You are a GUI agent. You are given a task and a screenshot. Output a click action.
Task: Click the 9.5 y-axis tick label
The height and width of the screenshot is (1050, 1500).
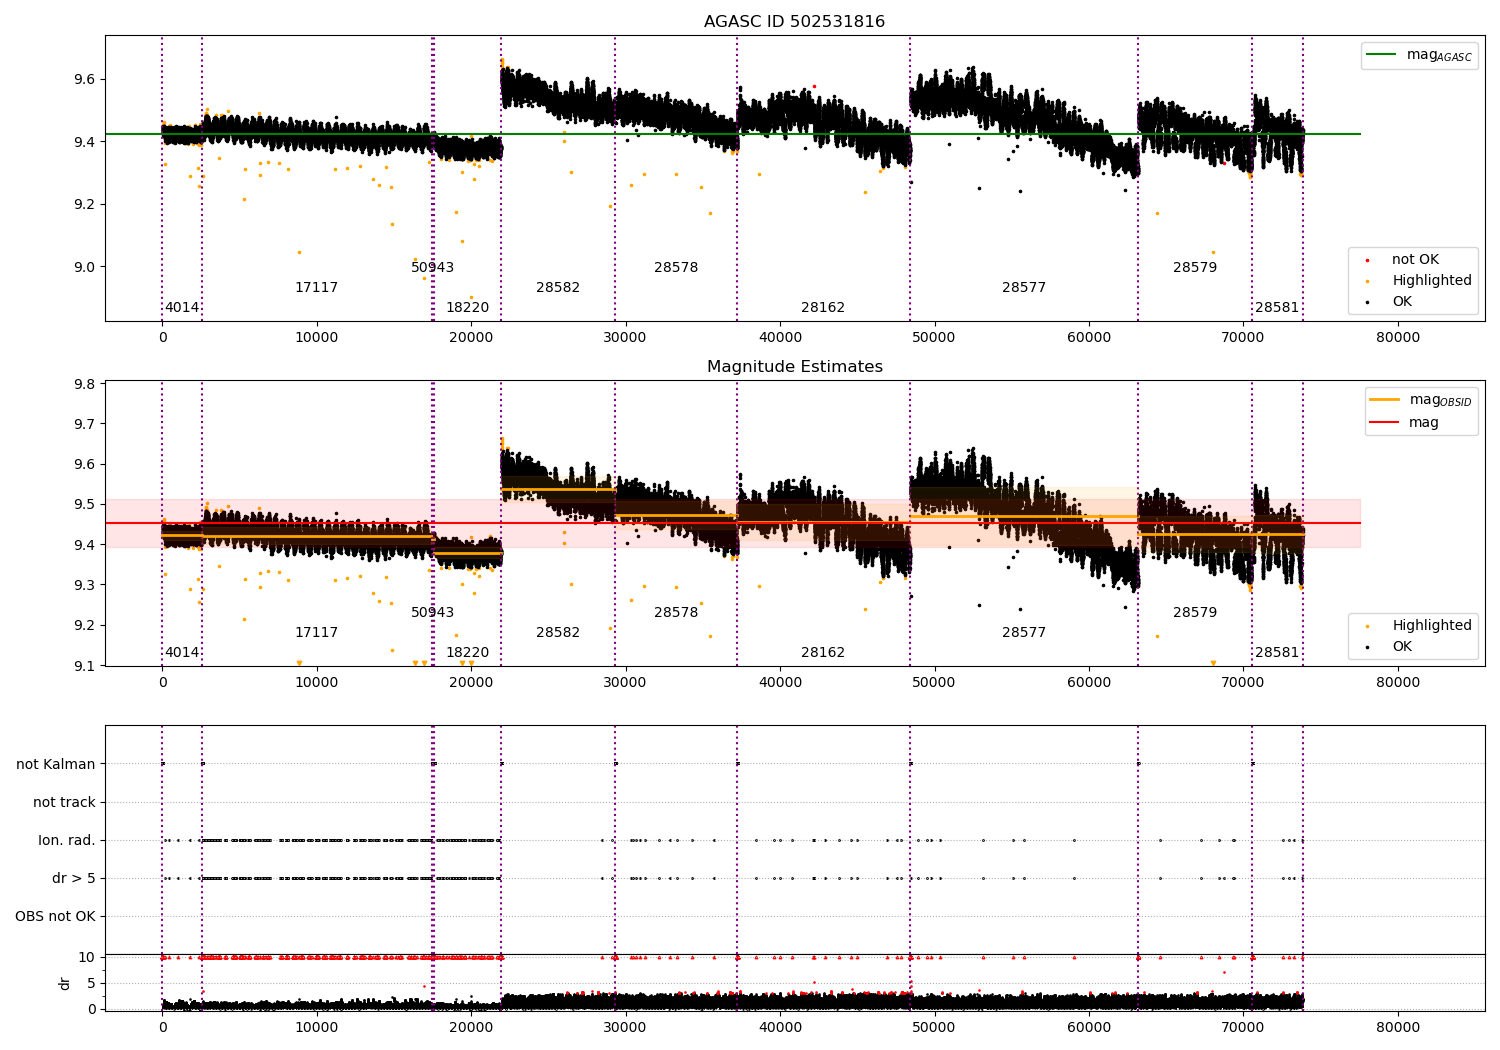[85, 504]
